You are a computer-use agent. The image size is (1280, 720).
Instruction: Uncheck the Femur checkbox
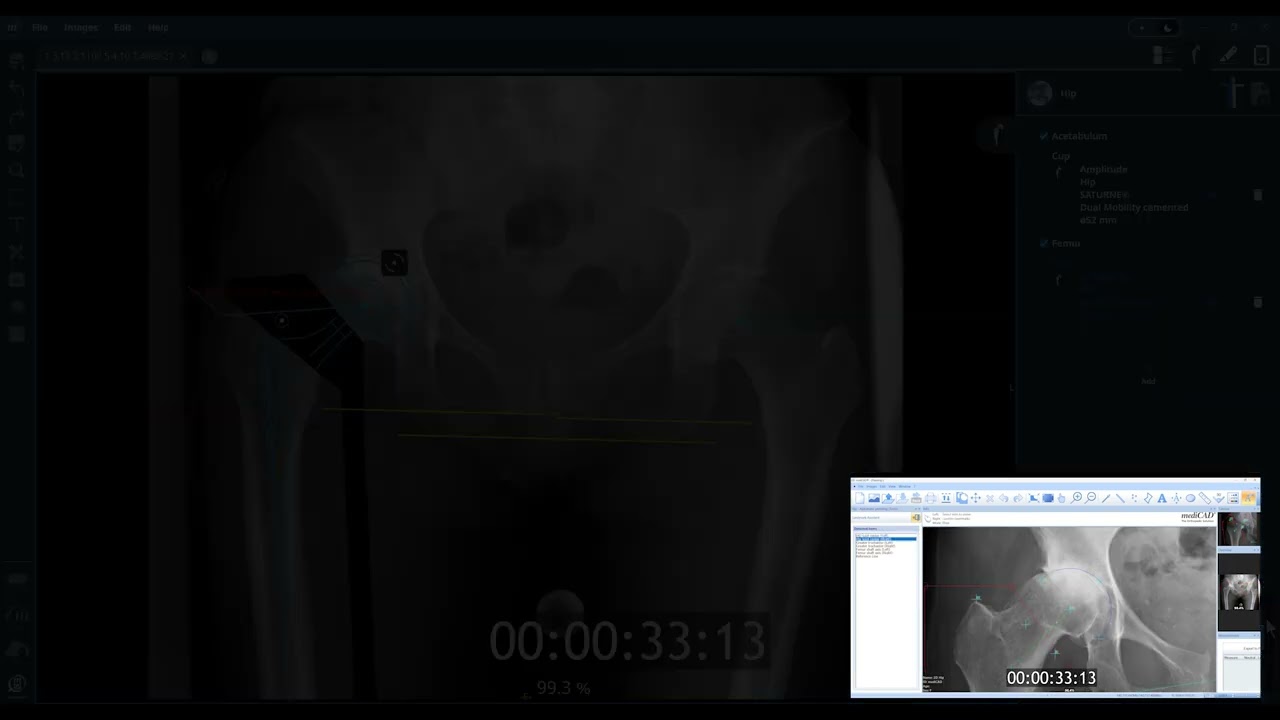point(1044,243)
